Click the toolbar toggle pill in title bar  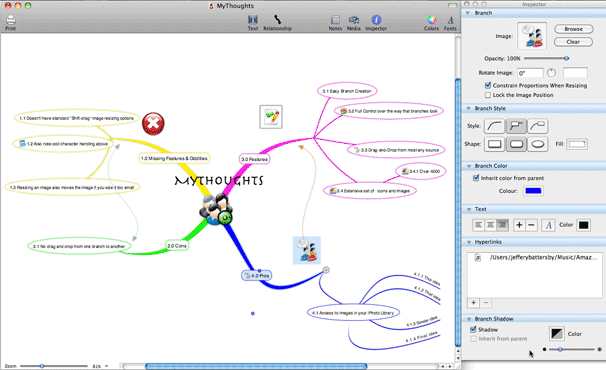point(452,5)
